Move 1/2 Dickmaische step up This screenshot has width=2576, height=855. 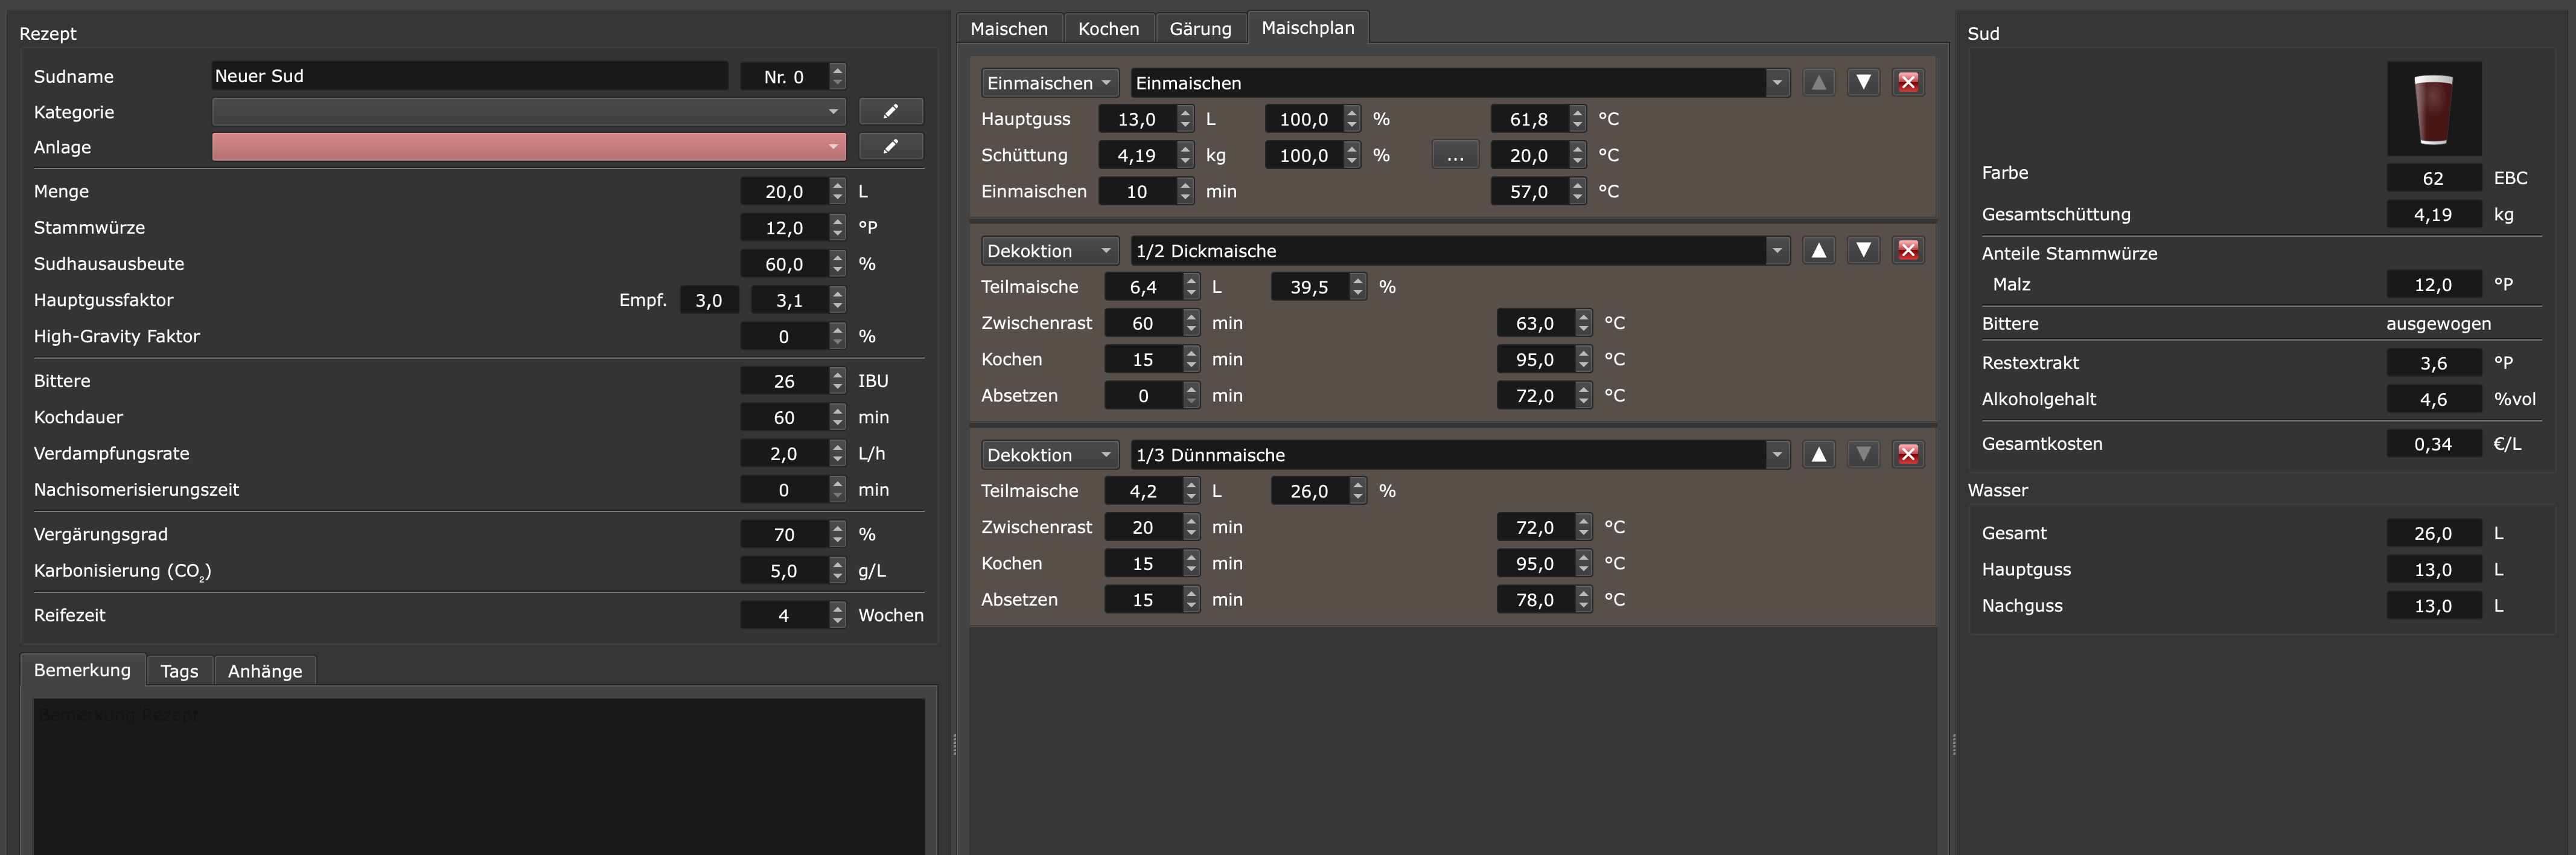[1818, 251]
